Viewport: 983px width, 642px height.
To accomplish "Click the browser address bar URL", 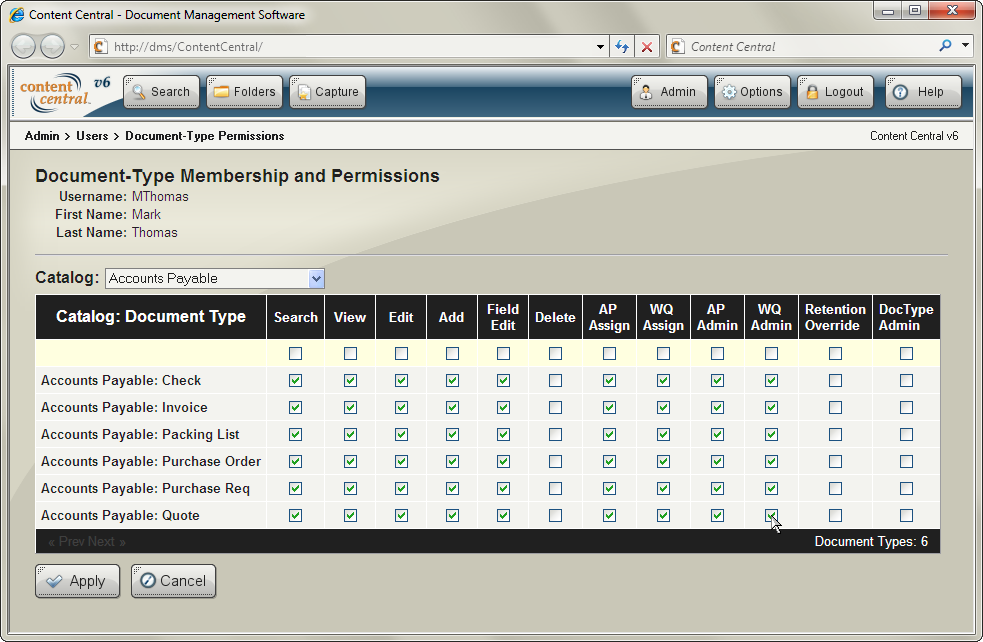I will pyautogui.click(x=188, y=46).
